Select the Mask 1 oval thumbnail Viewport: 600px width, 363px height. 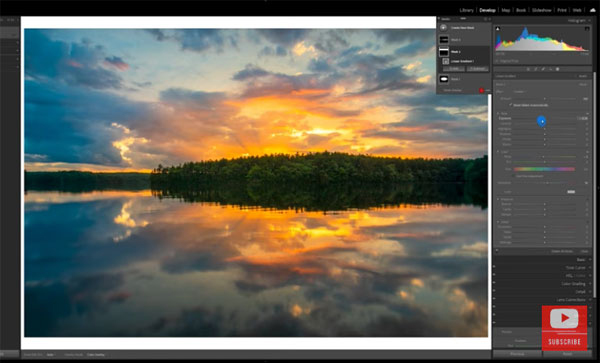pyautogui.click(x=444, y=79)
